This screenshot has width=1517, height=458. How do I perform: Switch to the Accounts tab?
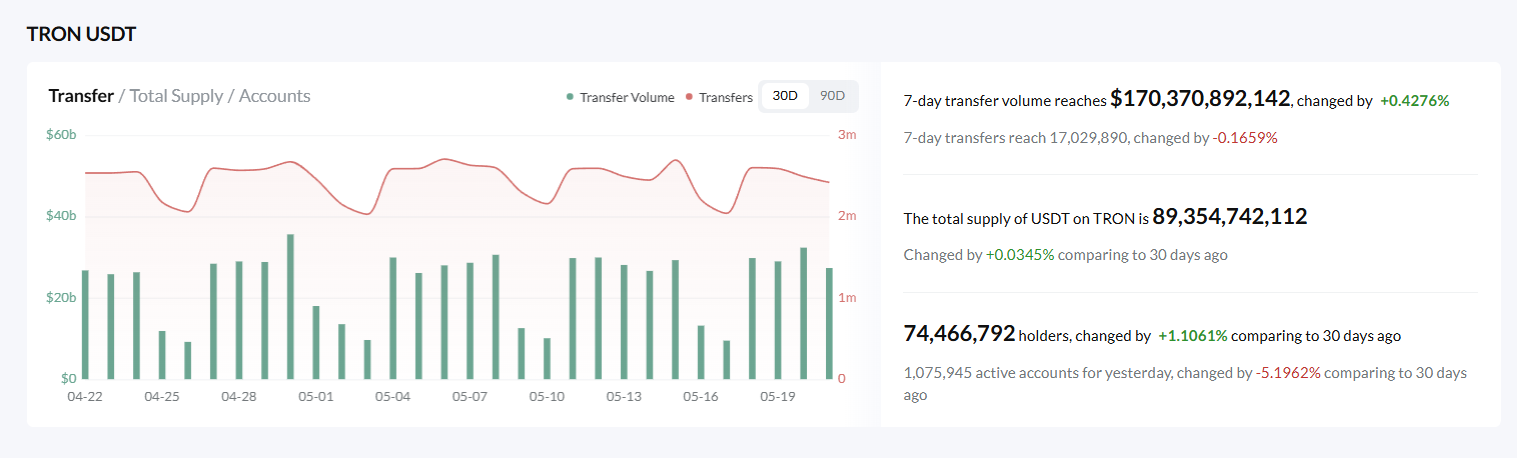point(275,96)
